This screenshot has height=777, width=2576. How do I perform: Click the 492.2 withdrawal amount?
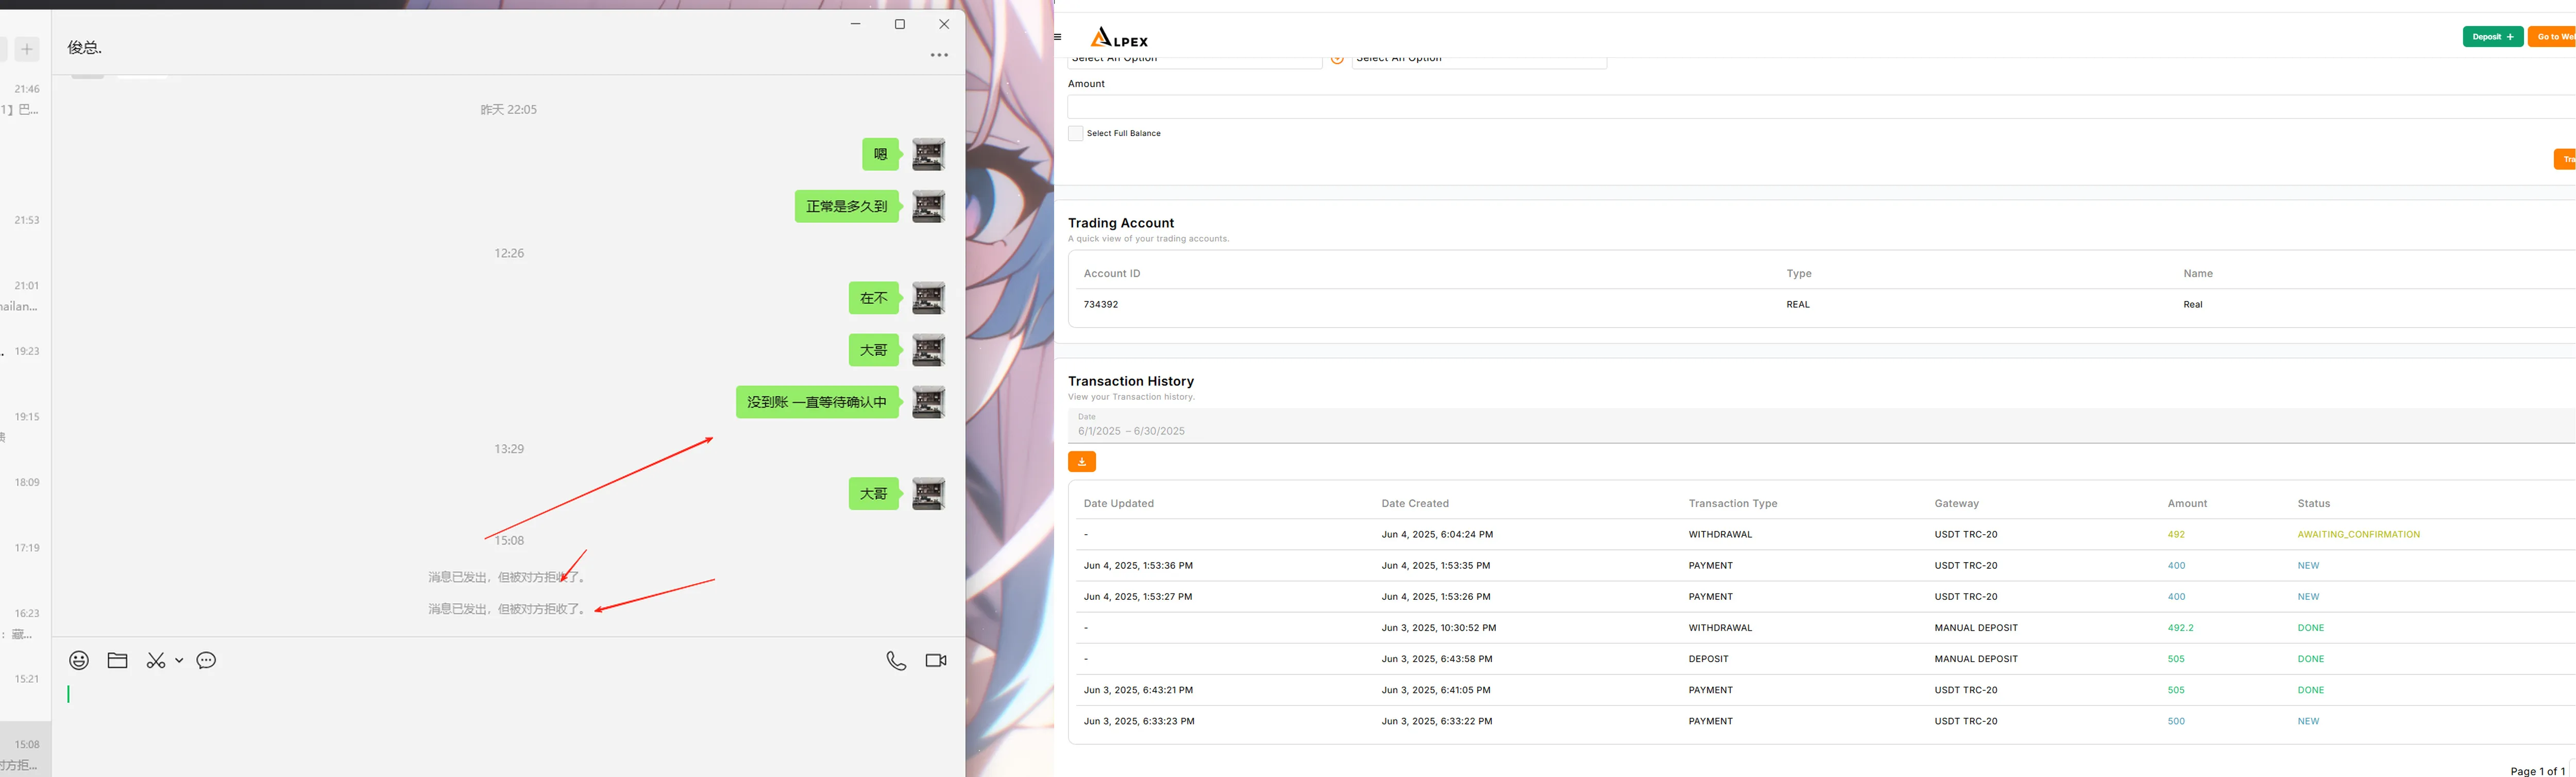click(2180, 628)
